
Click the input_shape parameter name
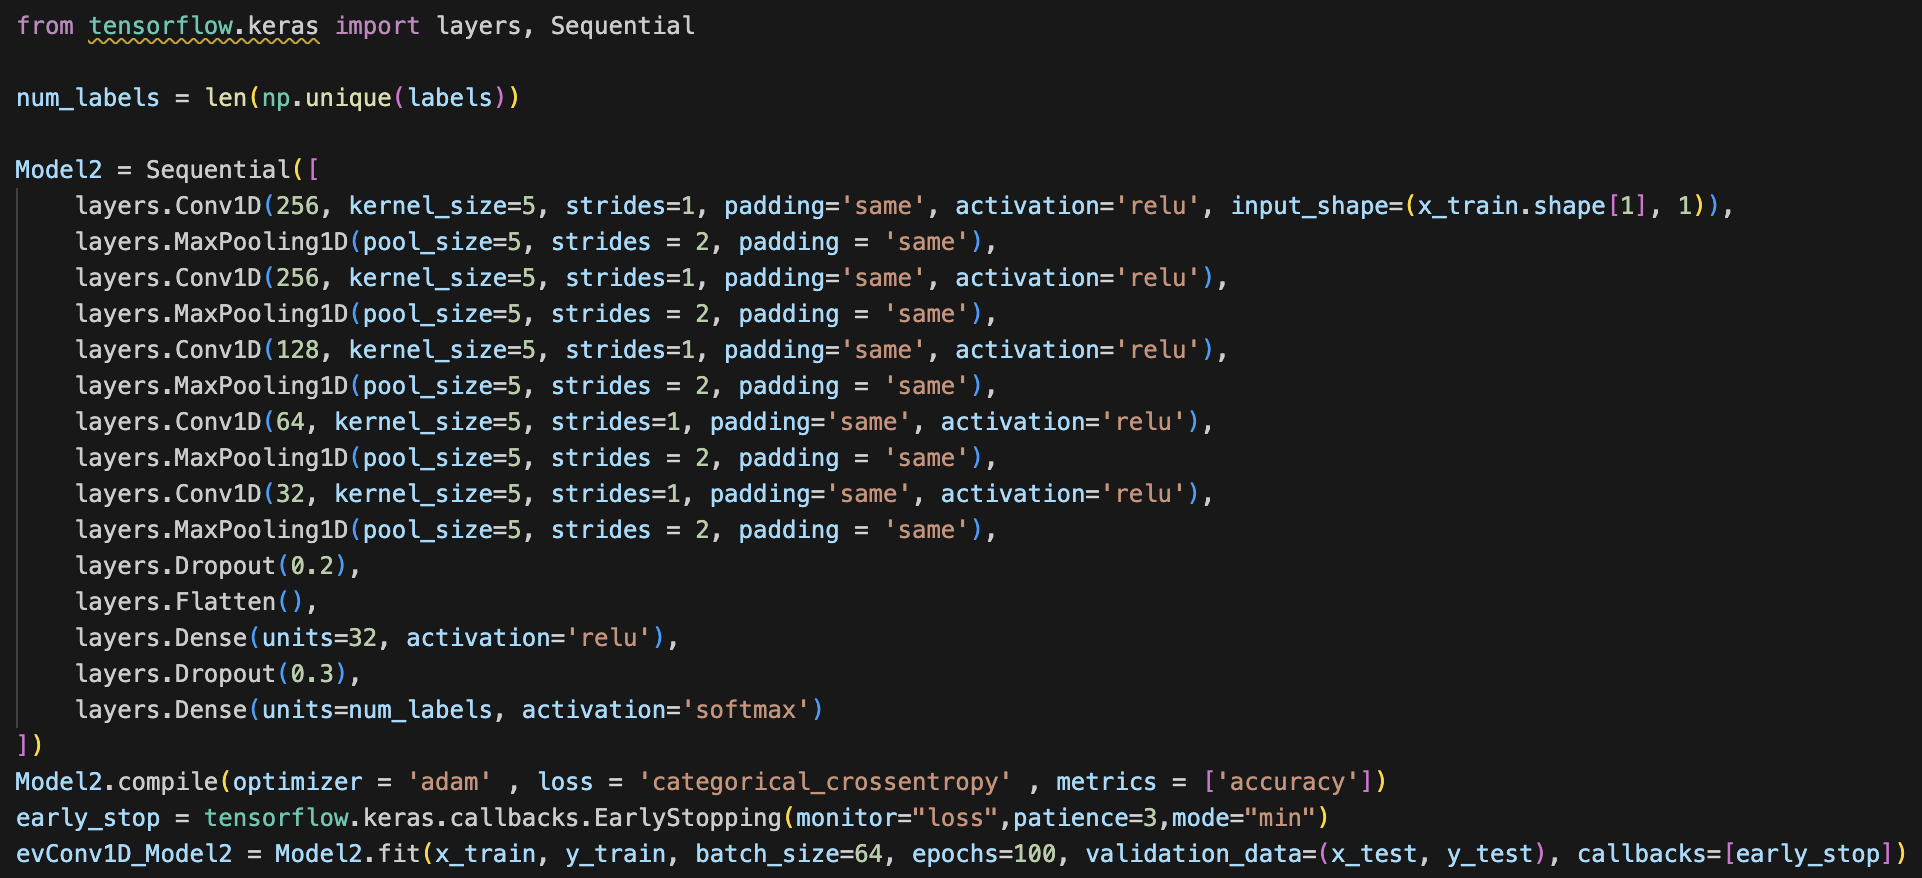[x=1309, y=206]
